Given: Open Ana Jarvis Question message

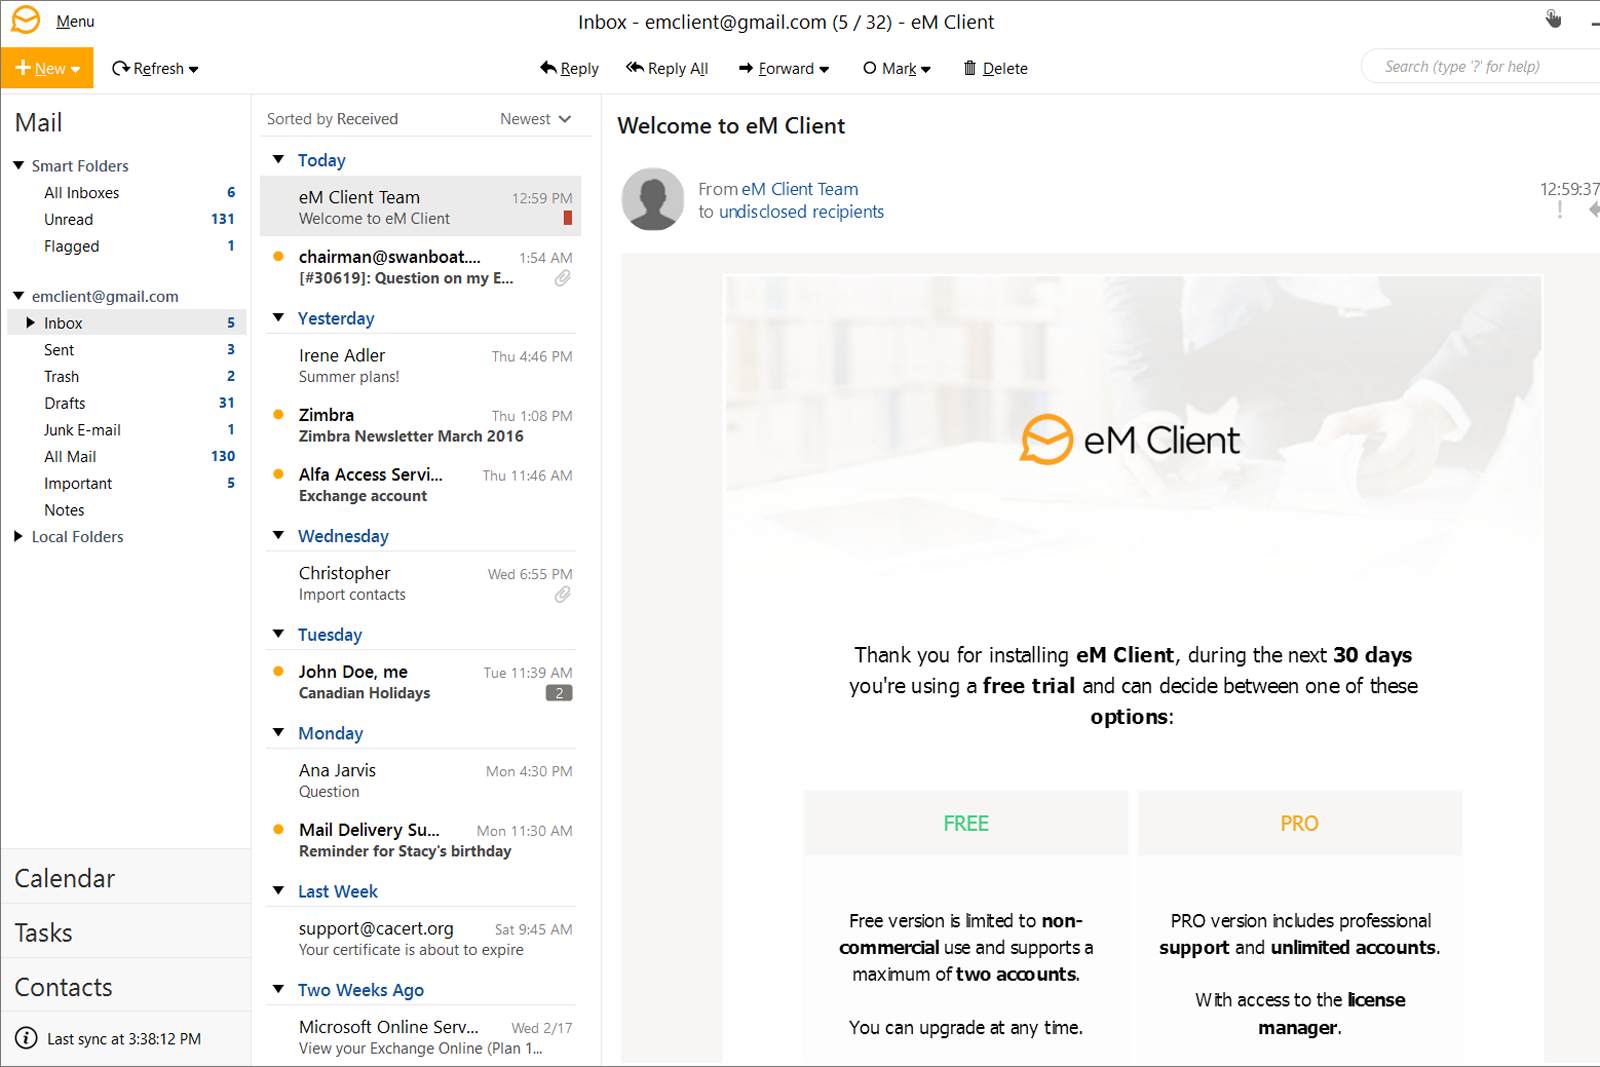Looking at the screenshot, I should 420,780.
